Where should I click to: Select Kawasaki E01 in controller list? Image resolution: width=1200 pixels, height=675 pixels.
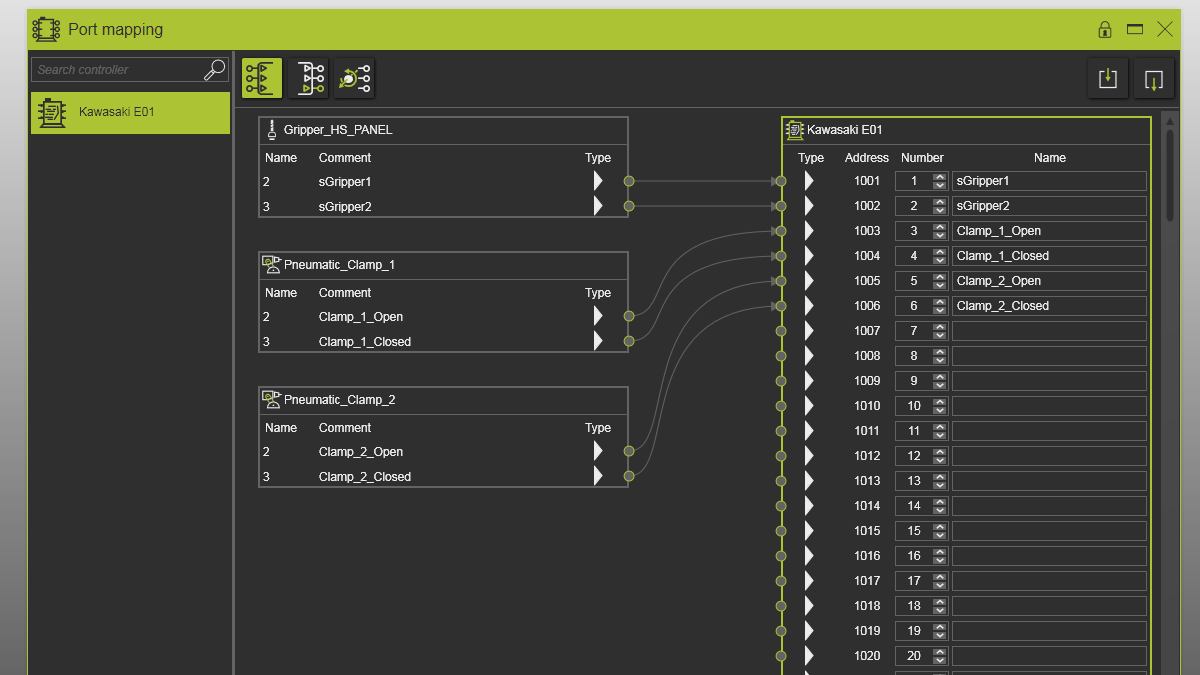[x=130, y=113]
